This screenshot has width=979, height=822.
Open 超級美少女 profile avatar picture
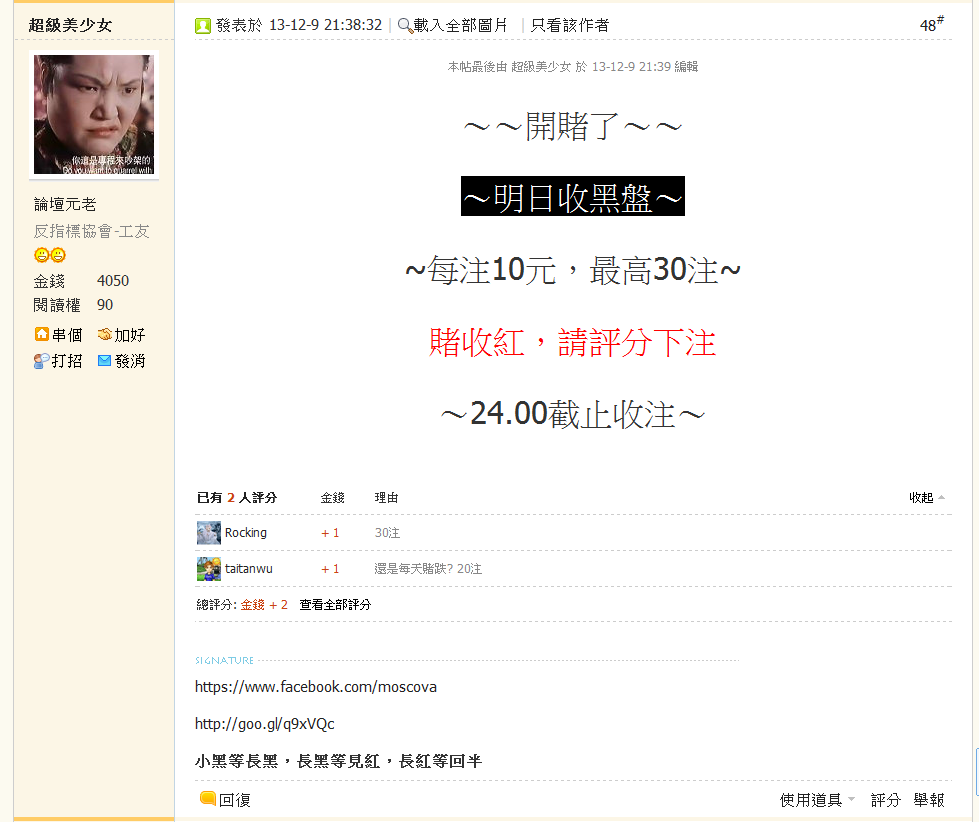pos(94,115)
